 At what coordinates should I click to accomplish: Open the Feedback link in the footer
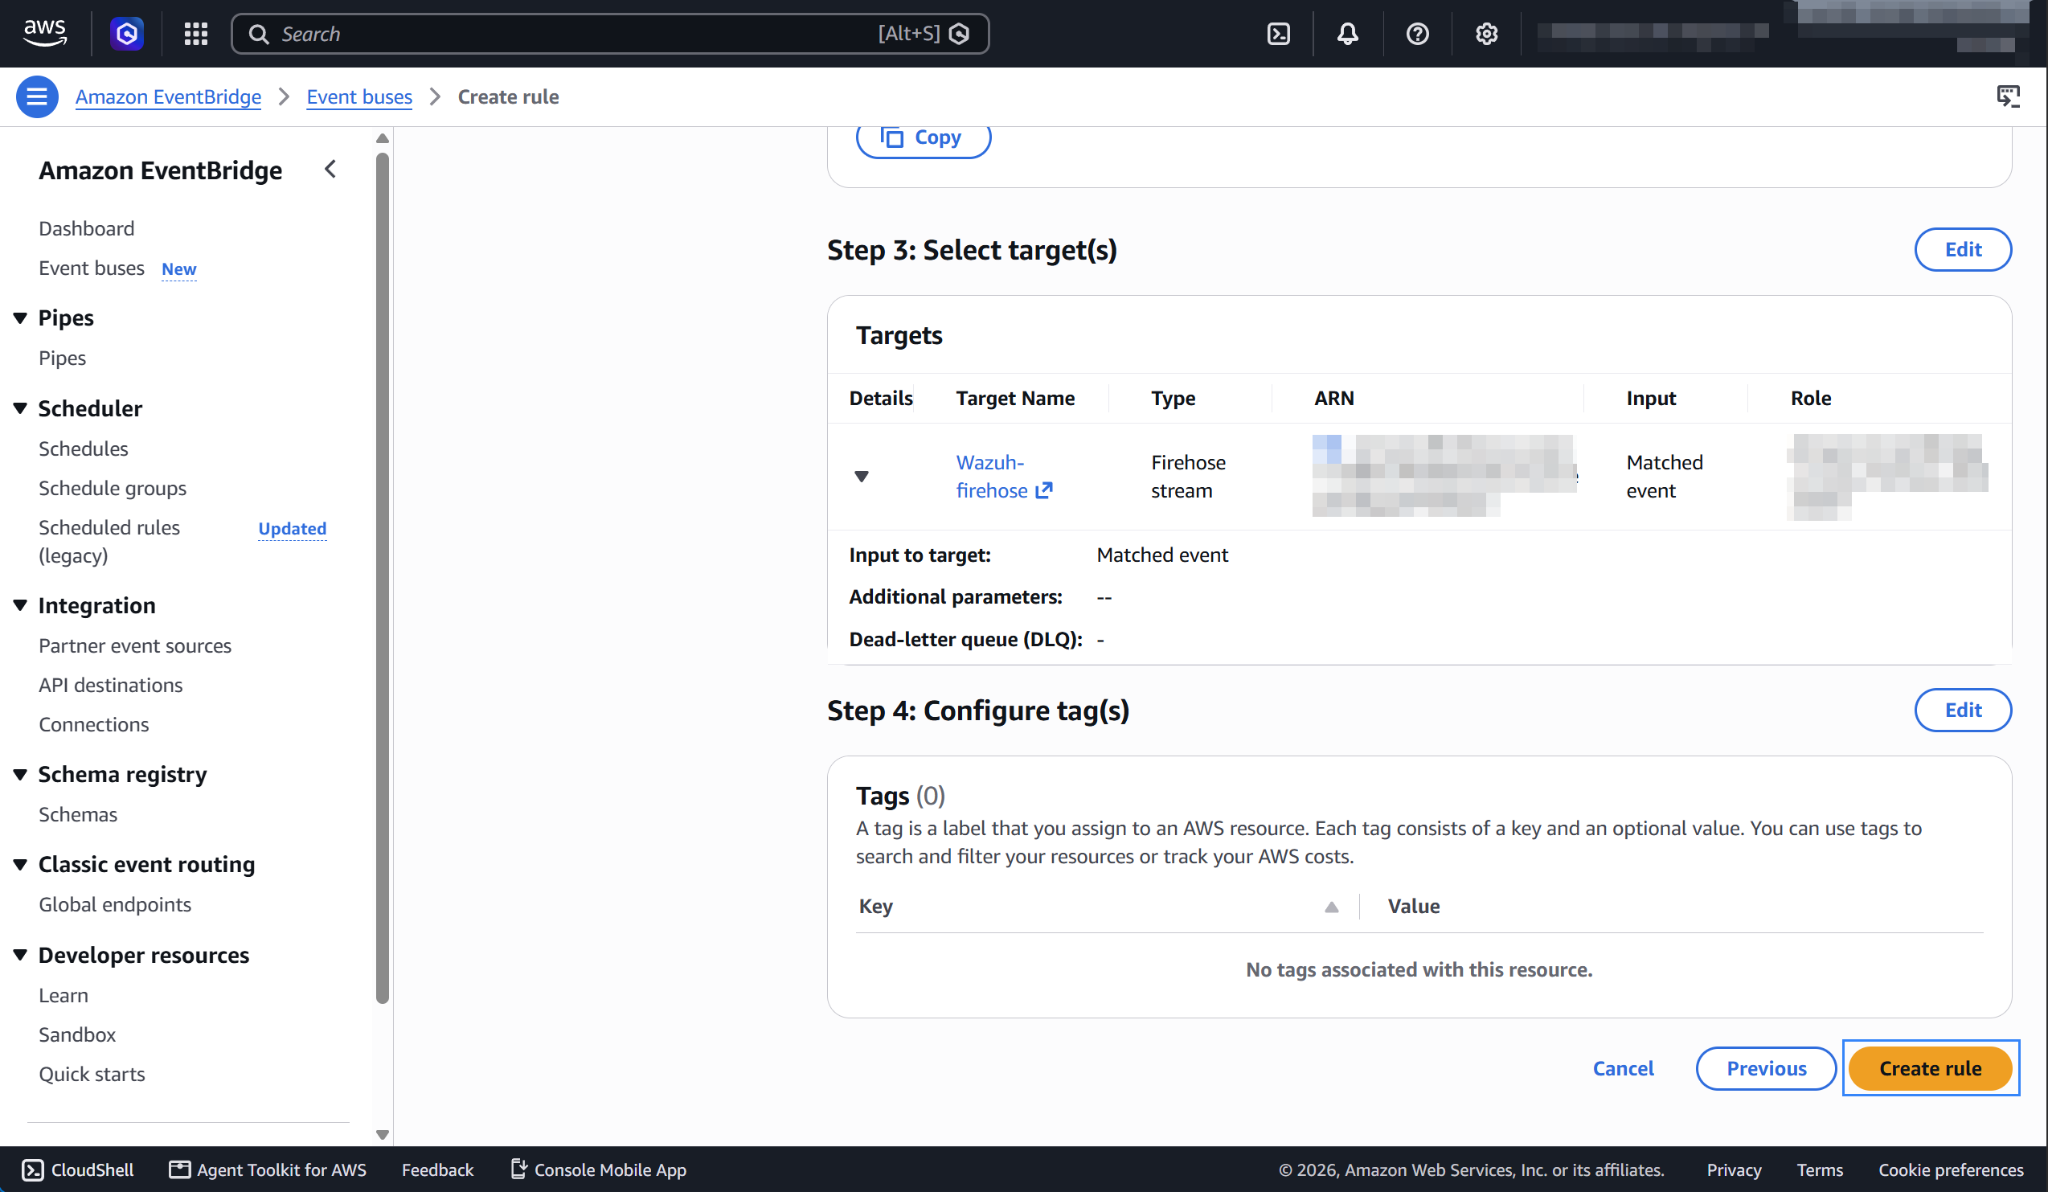click(437, 1170)
